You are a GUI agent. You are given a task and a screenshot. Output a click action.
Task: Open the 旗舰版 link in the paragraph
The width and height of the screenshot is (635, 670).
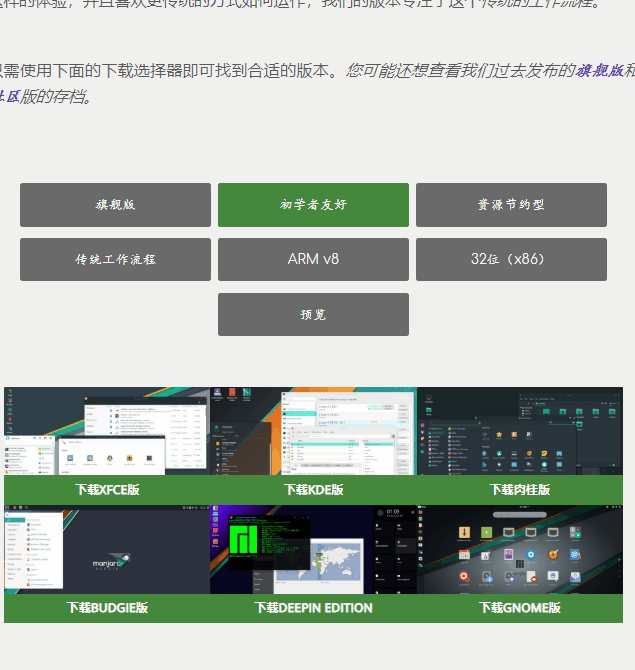[x=599, y=71]
